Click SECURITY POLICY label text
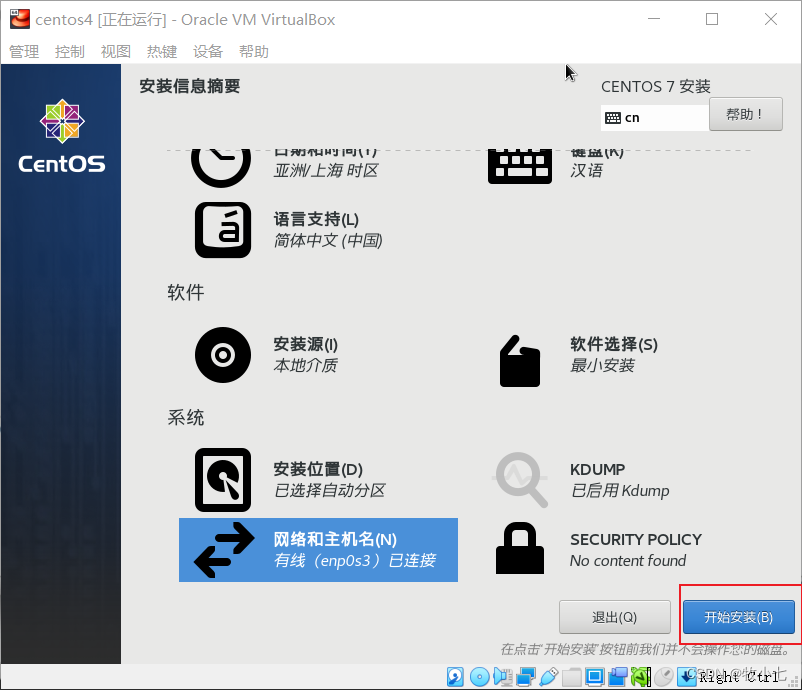This screenshot has height=690, width=802. (636, 540)
